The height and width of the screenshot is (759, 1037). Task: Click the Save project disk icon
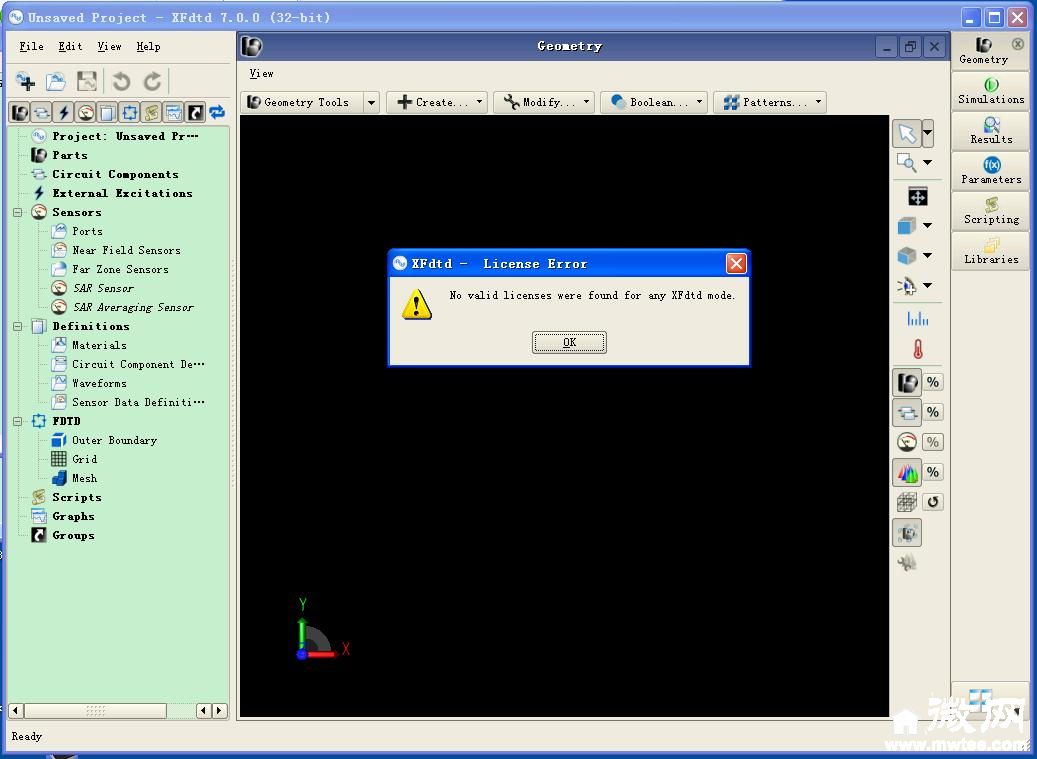87,82
